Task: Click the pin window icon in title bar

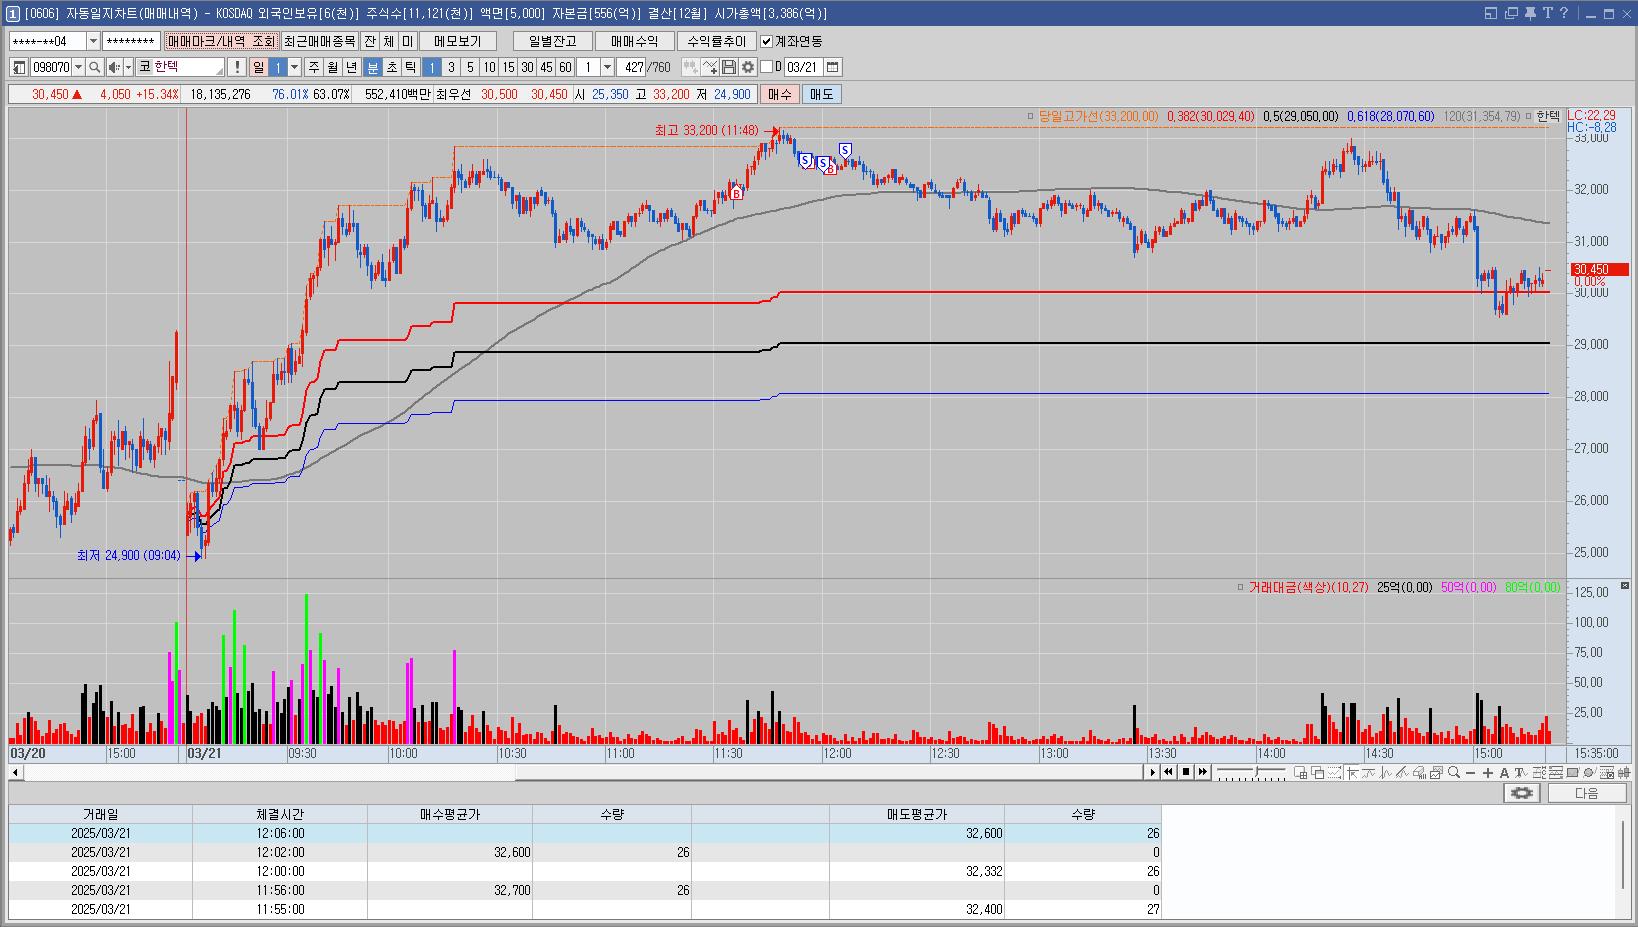Action: [1530, 13]
